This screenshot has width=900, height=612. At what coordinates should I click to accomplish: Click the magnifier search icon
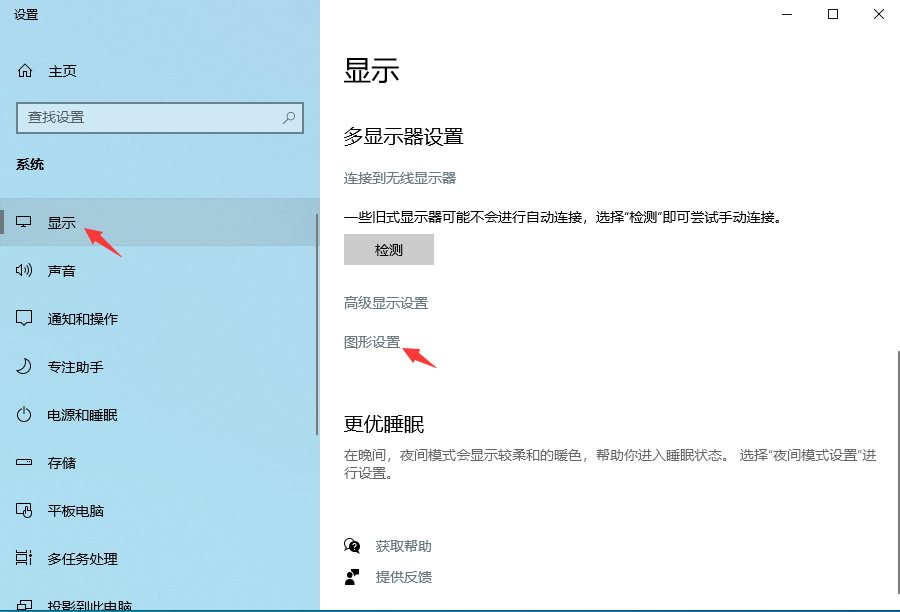point(289,118)
